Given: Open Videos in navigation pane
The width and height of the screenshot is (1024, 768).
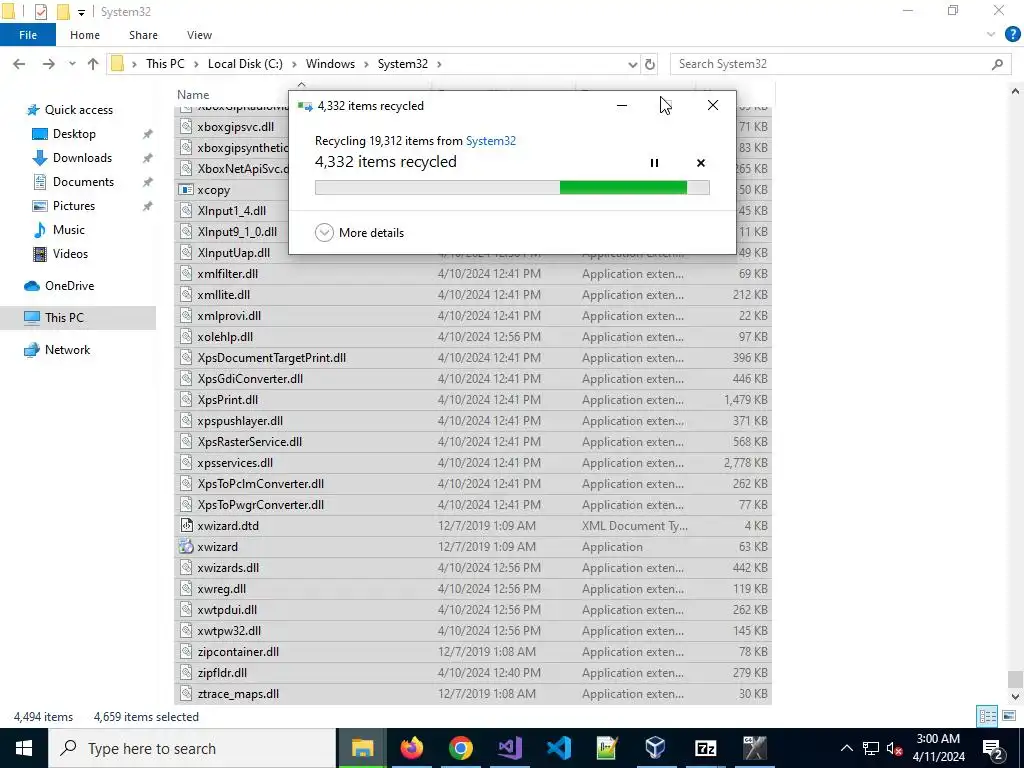Looking at the screenshot, I should 70,254.
